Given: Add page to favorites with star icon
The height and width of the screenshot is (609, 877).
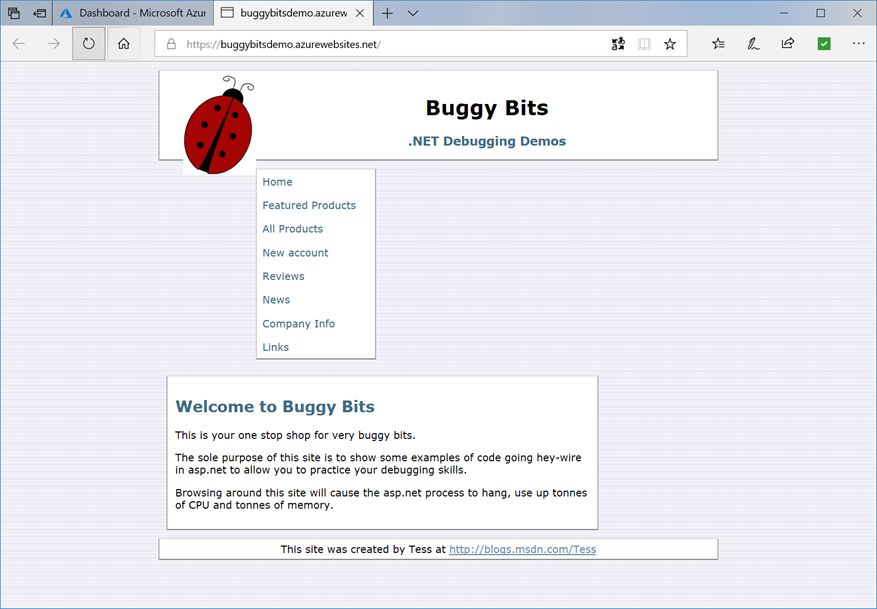Looking at the screenshot, I should (x=670, y=44).
